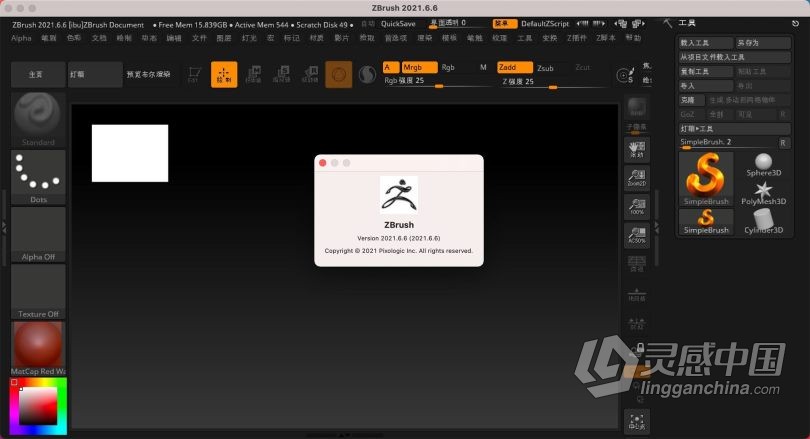The image size is (810, 439).
Task: Open the Alpha menu
Action: 21,38
